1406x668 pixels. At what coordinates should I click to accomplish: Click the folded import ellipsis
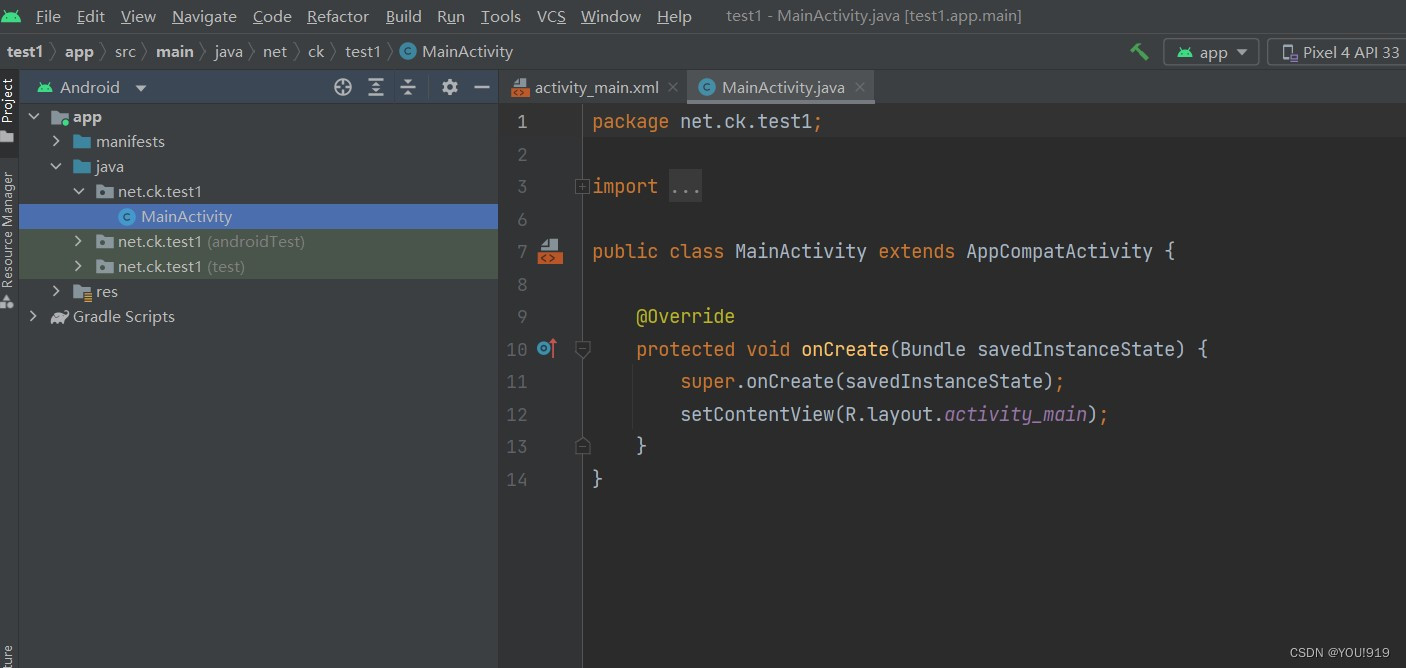(685, 186)
